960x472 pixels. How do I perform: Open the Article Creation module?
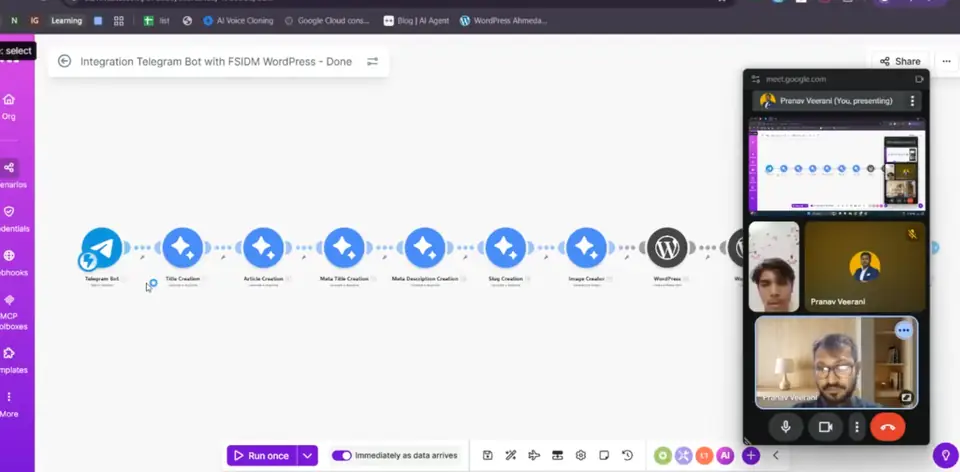(263, 247)
